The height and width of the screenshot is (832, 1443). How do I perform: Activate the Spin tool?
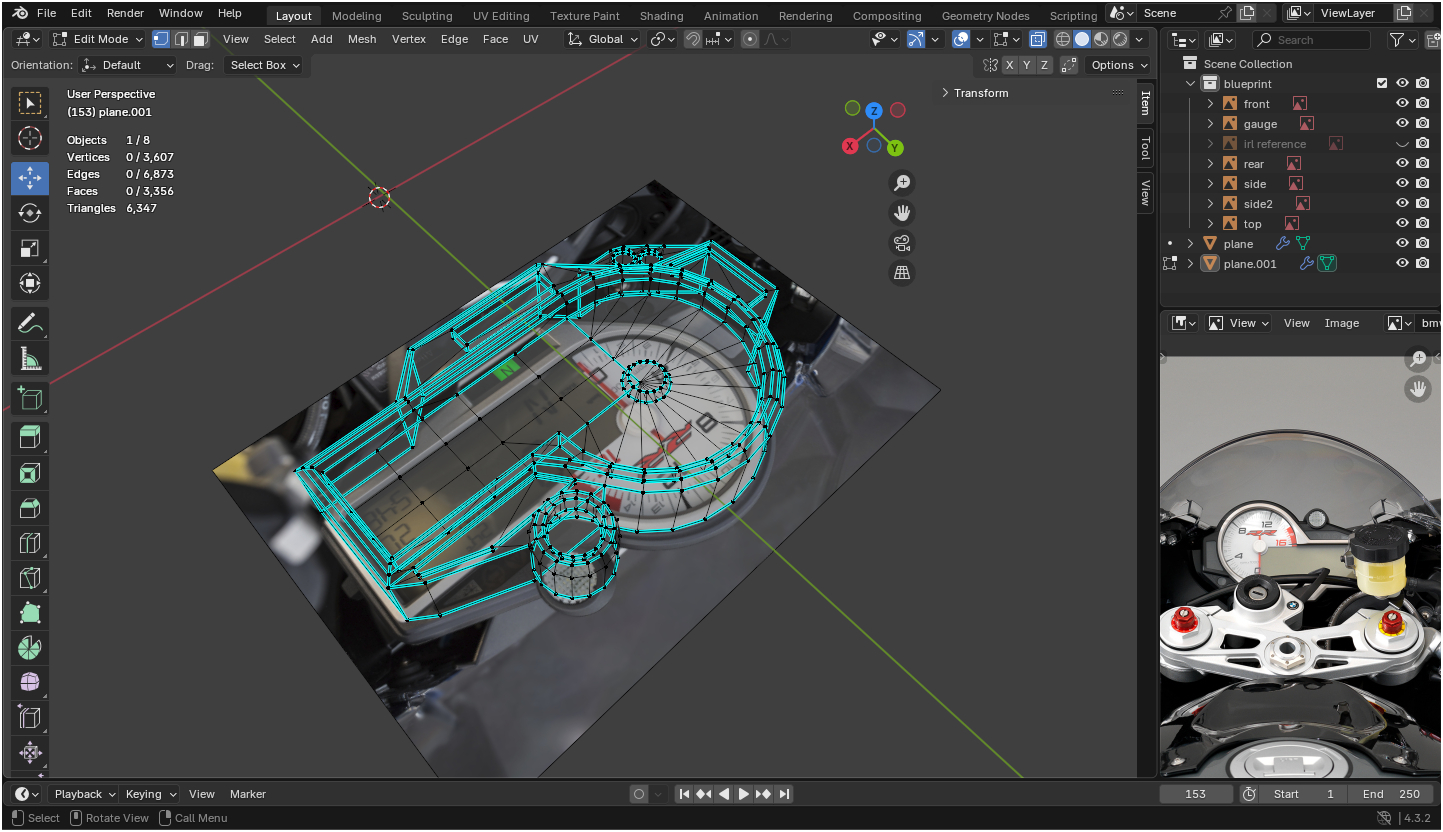pyautogui.click(x=30, y=648)
